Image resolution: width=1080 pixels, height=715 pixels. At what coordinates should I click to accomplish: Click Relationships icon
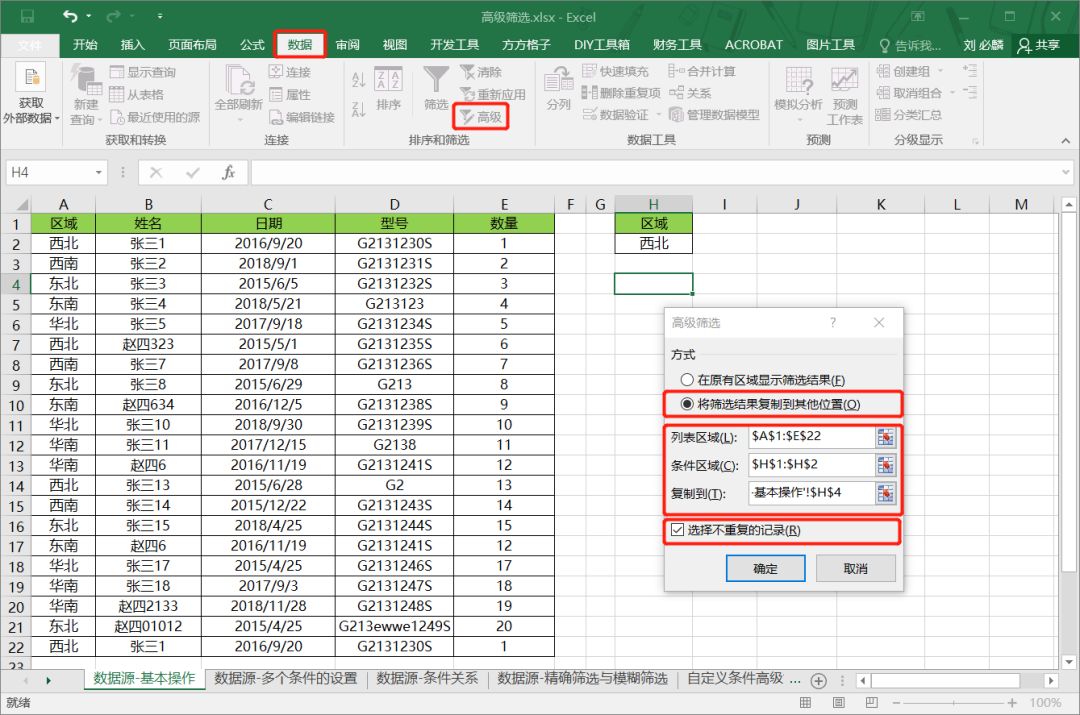coord(676,92)
